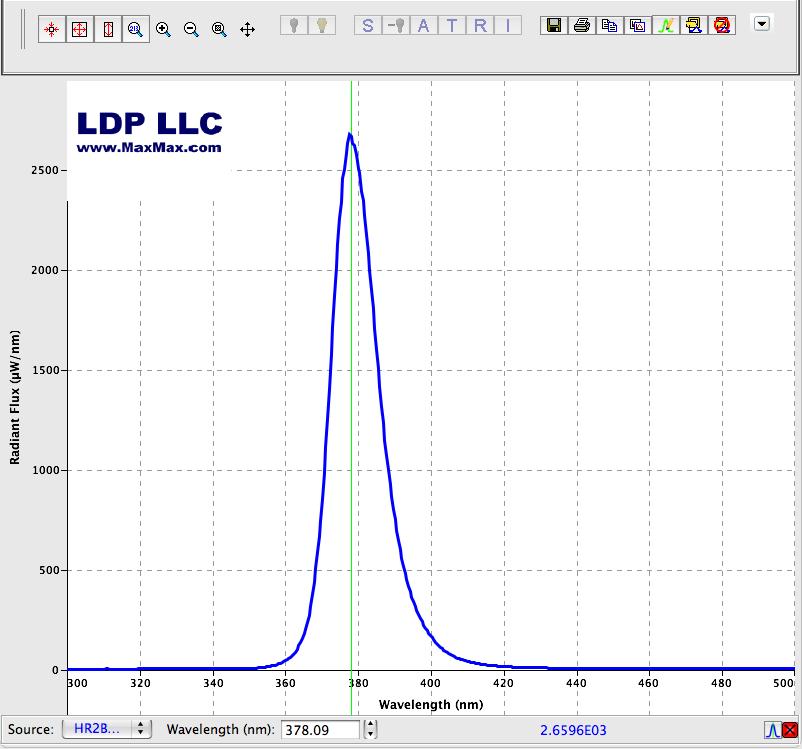Image resolution: width=802 pixels, height=749 pixels.
Task: Click the red X close cursor bar icon
Action: pos(790,730)
